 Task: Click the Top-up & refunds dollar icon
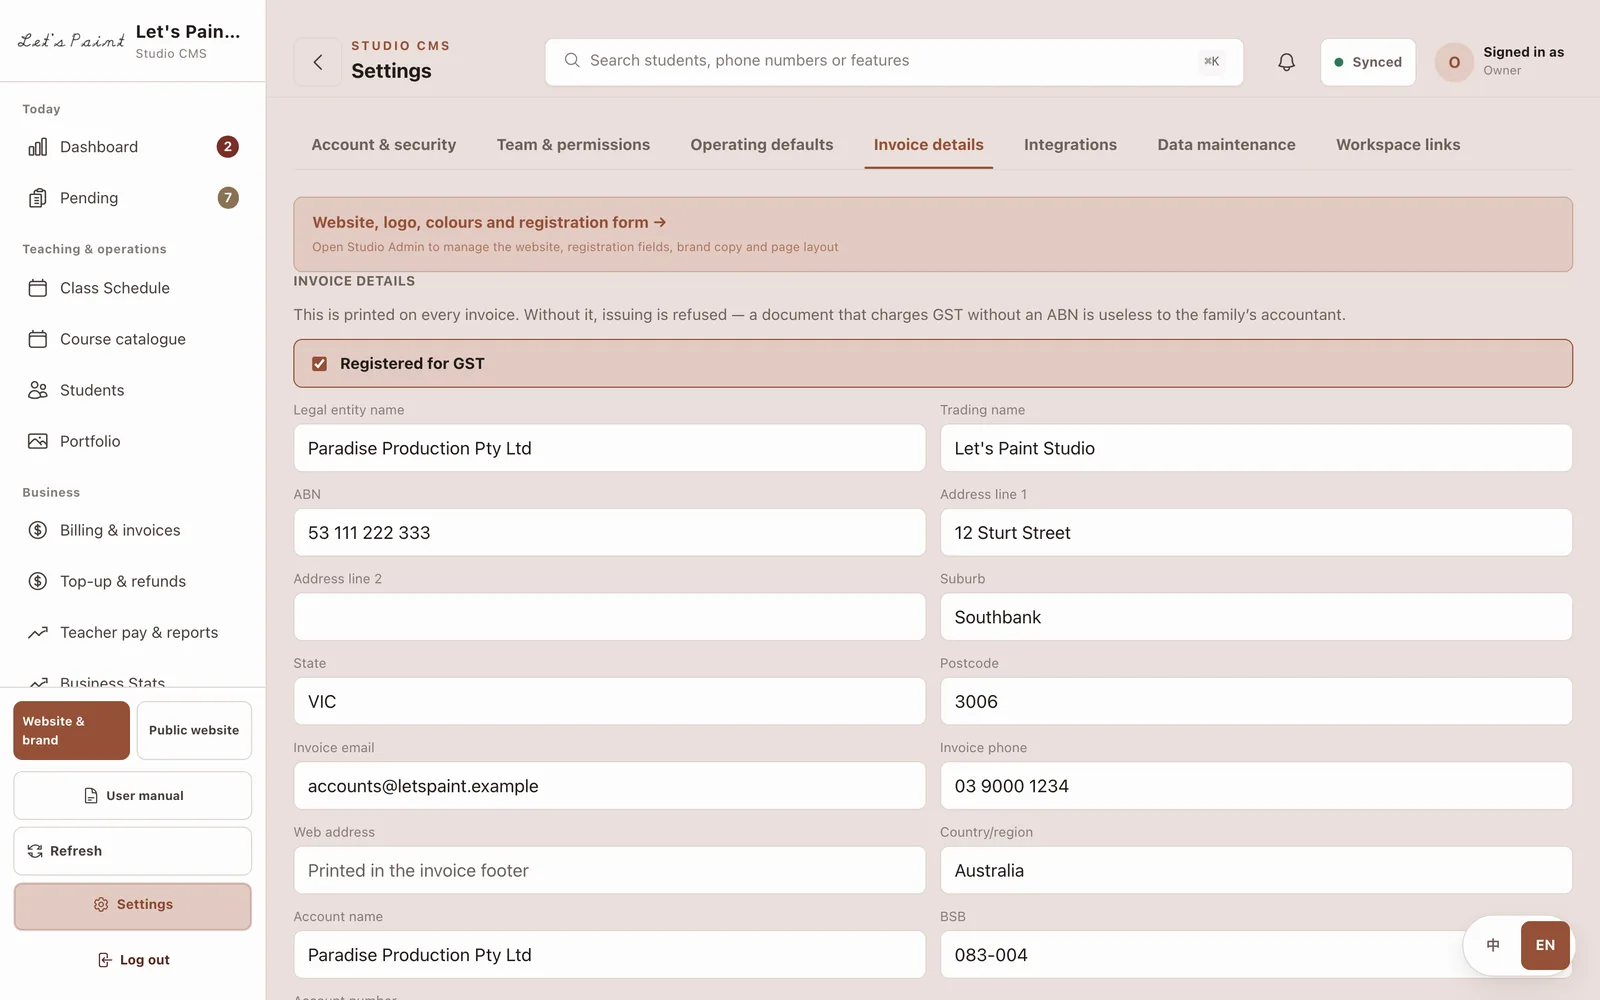coord(38,581)
